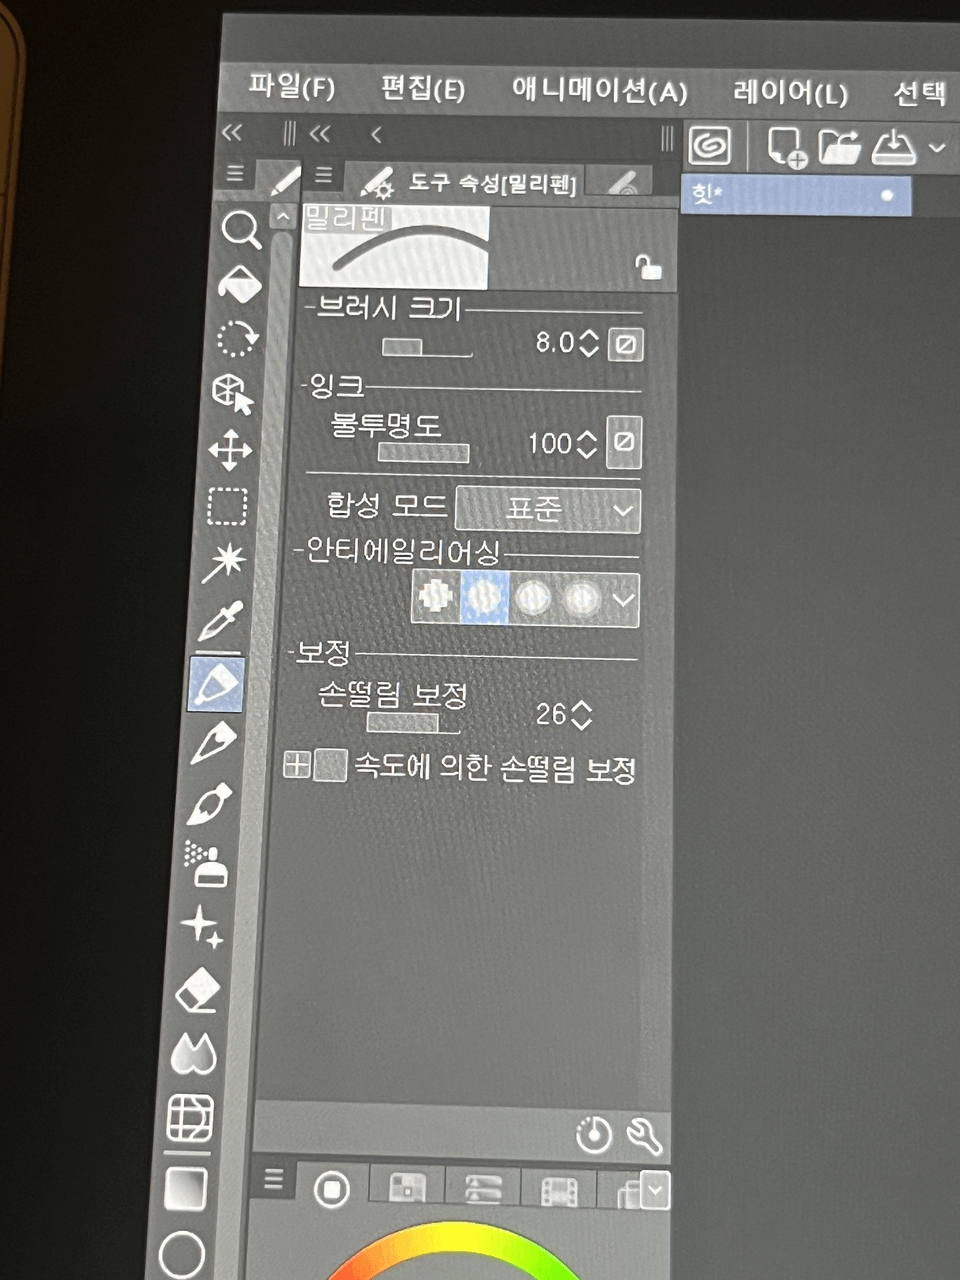
Task: Select the Airbrush spray tool
Action: click(x=206, y=865)
